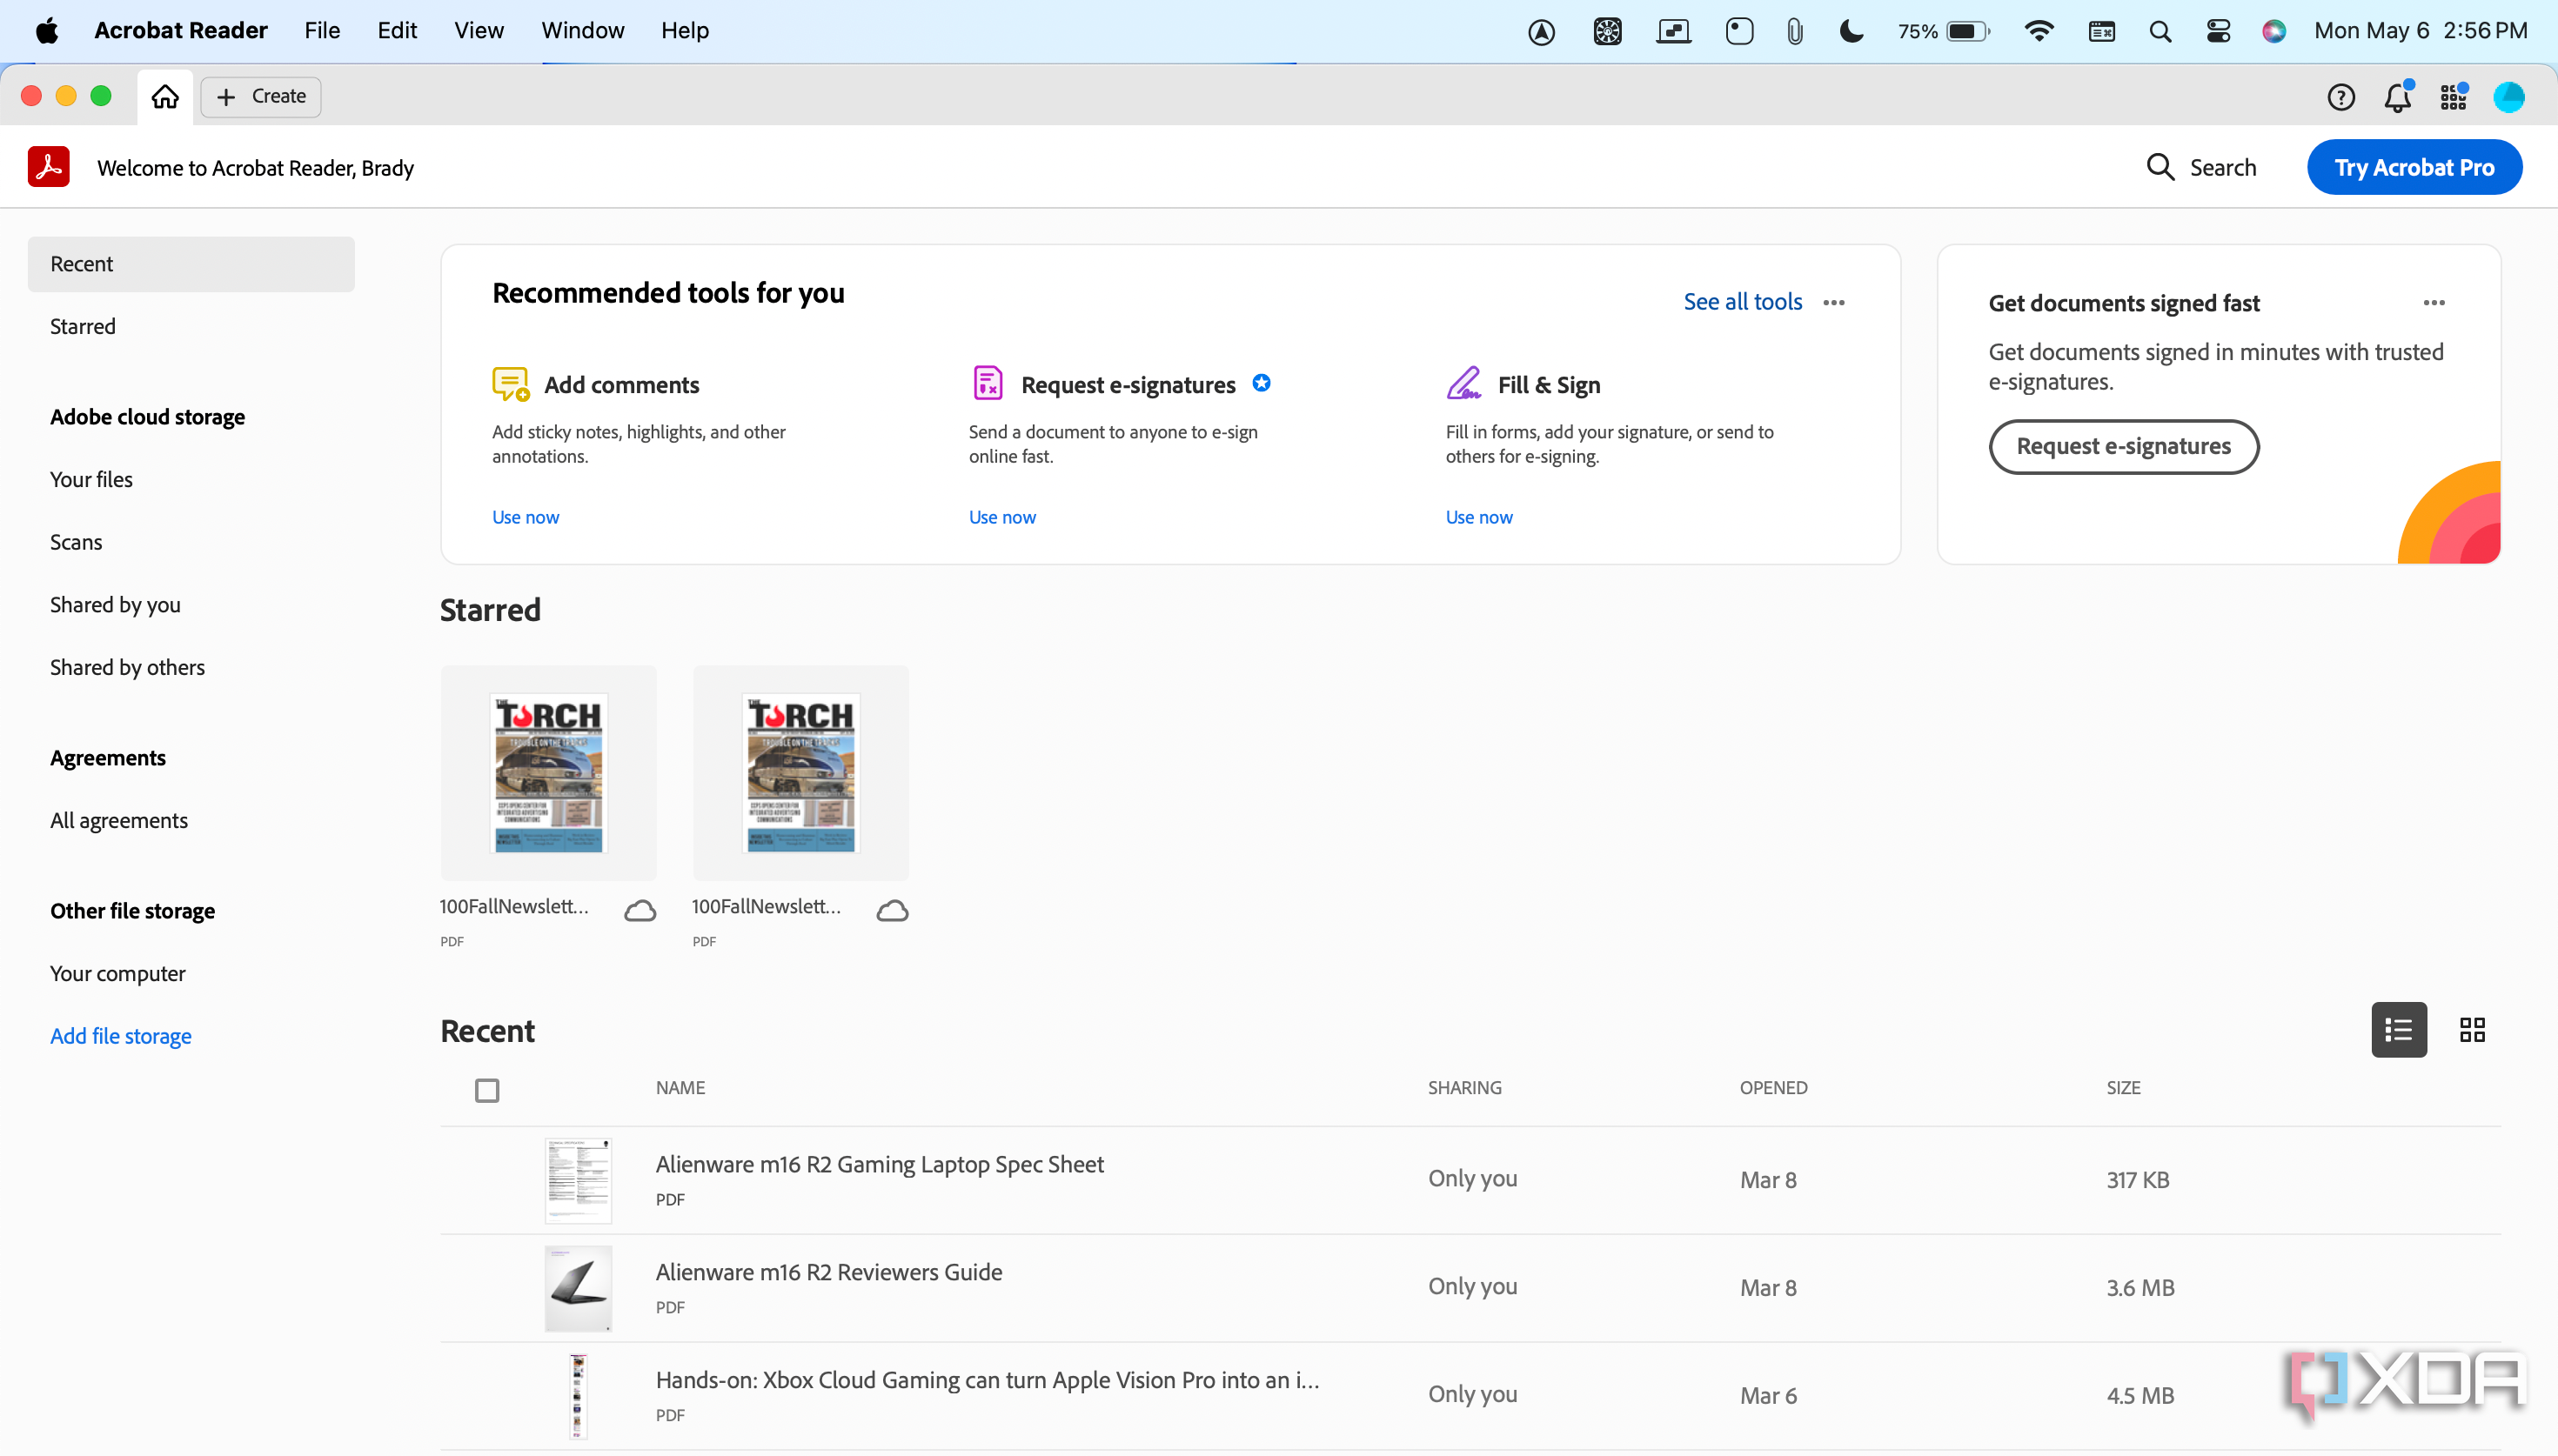The image size is (2558, 1456).
Task: Sort by the OPENED column header
Action: (1774, 1088)
